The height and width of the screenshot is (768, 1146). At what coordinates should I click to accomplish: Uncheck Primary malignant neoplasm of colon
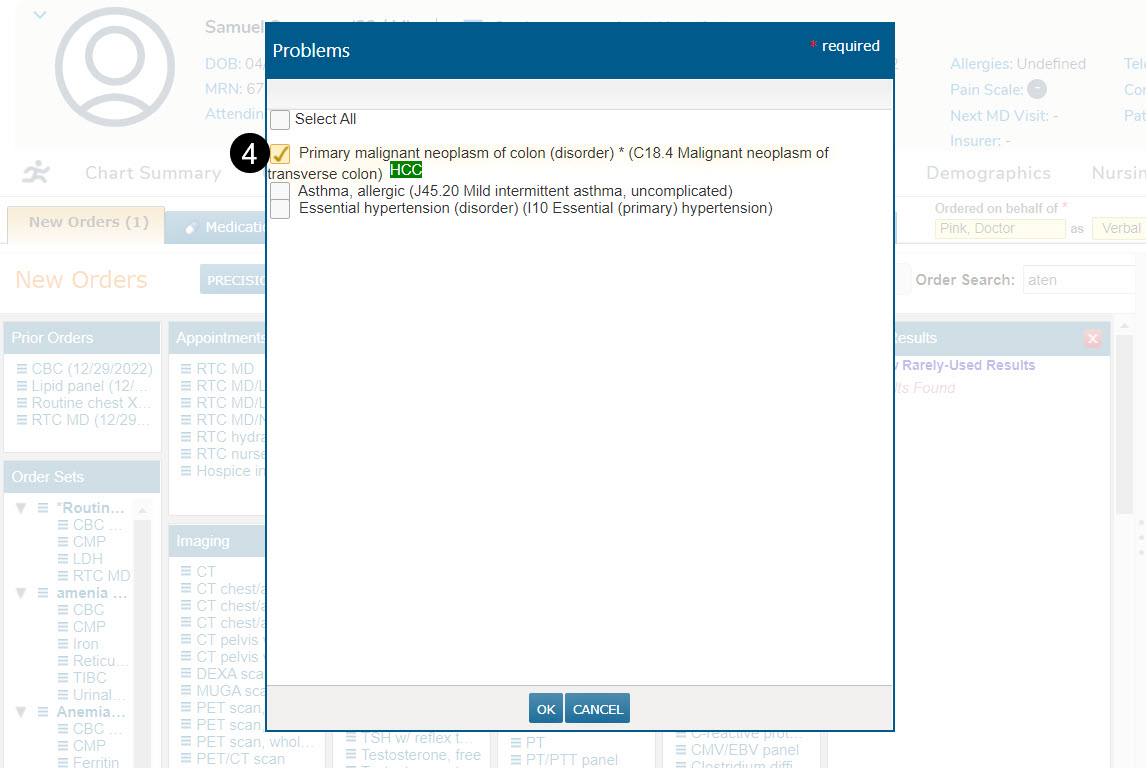point(280,154)
